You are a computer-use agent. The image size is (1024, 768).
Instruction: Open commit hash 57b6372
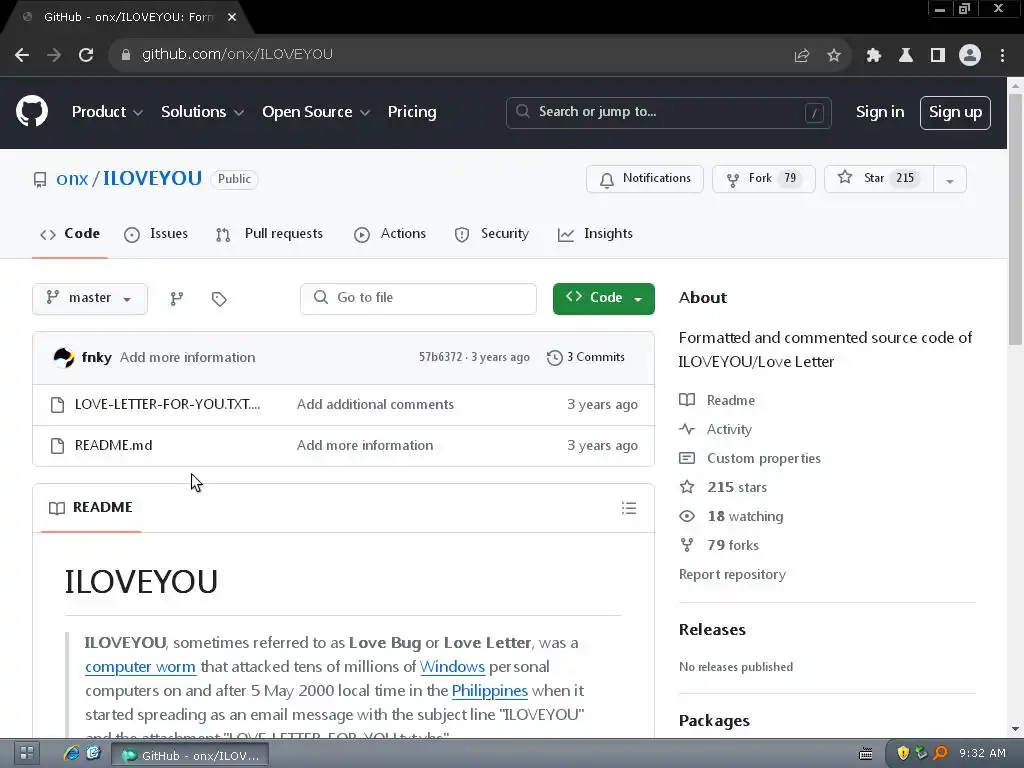click(x=440, y=357)
